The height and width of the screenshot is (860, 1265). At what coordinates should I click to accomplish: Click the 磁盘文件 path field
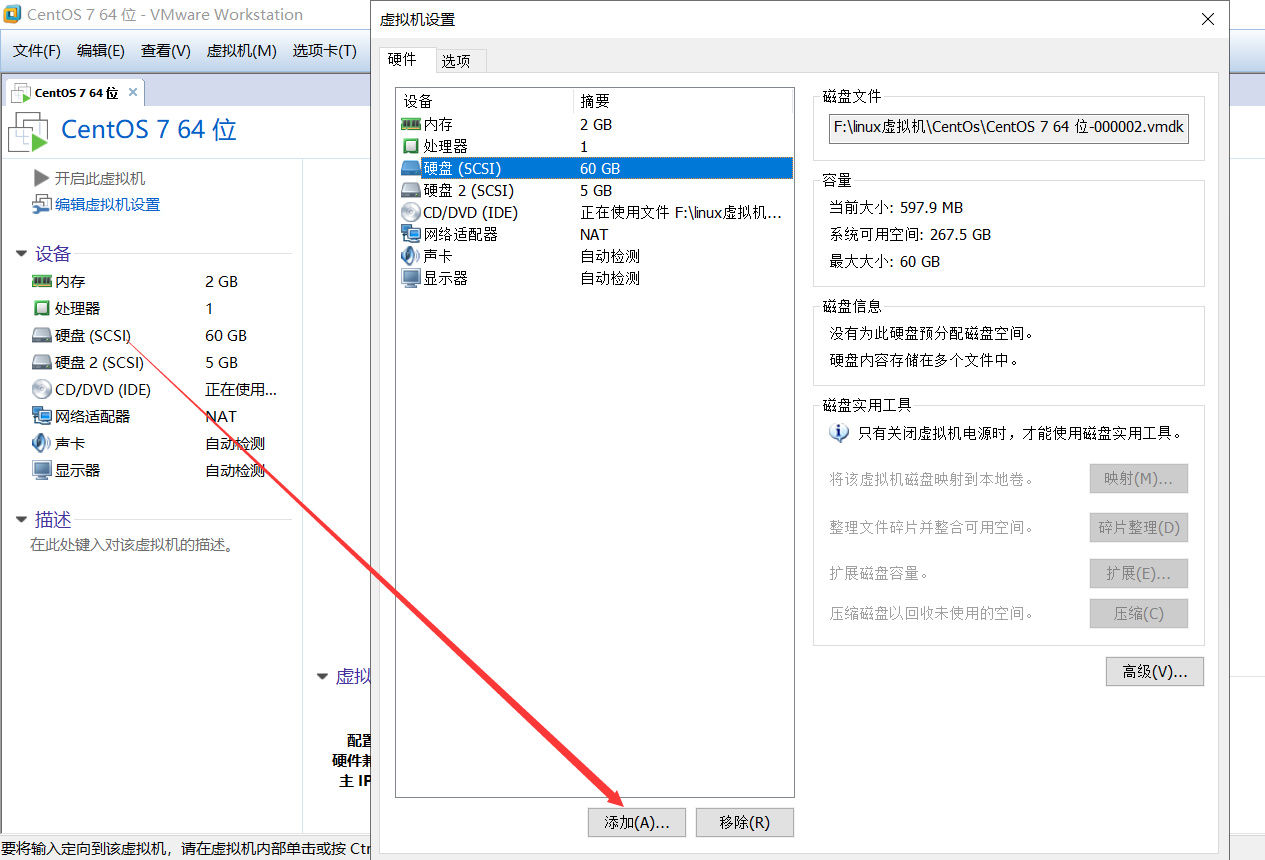[x=1009, y=128]
